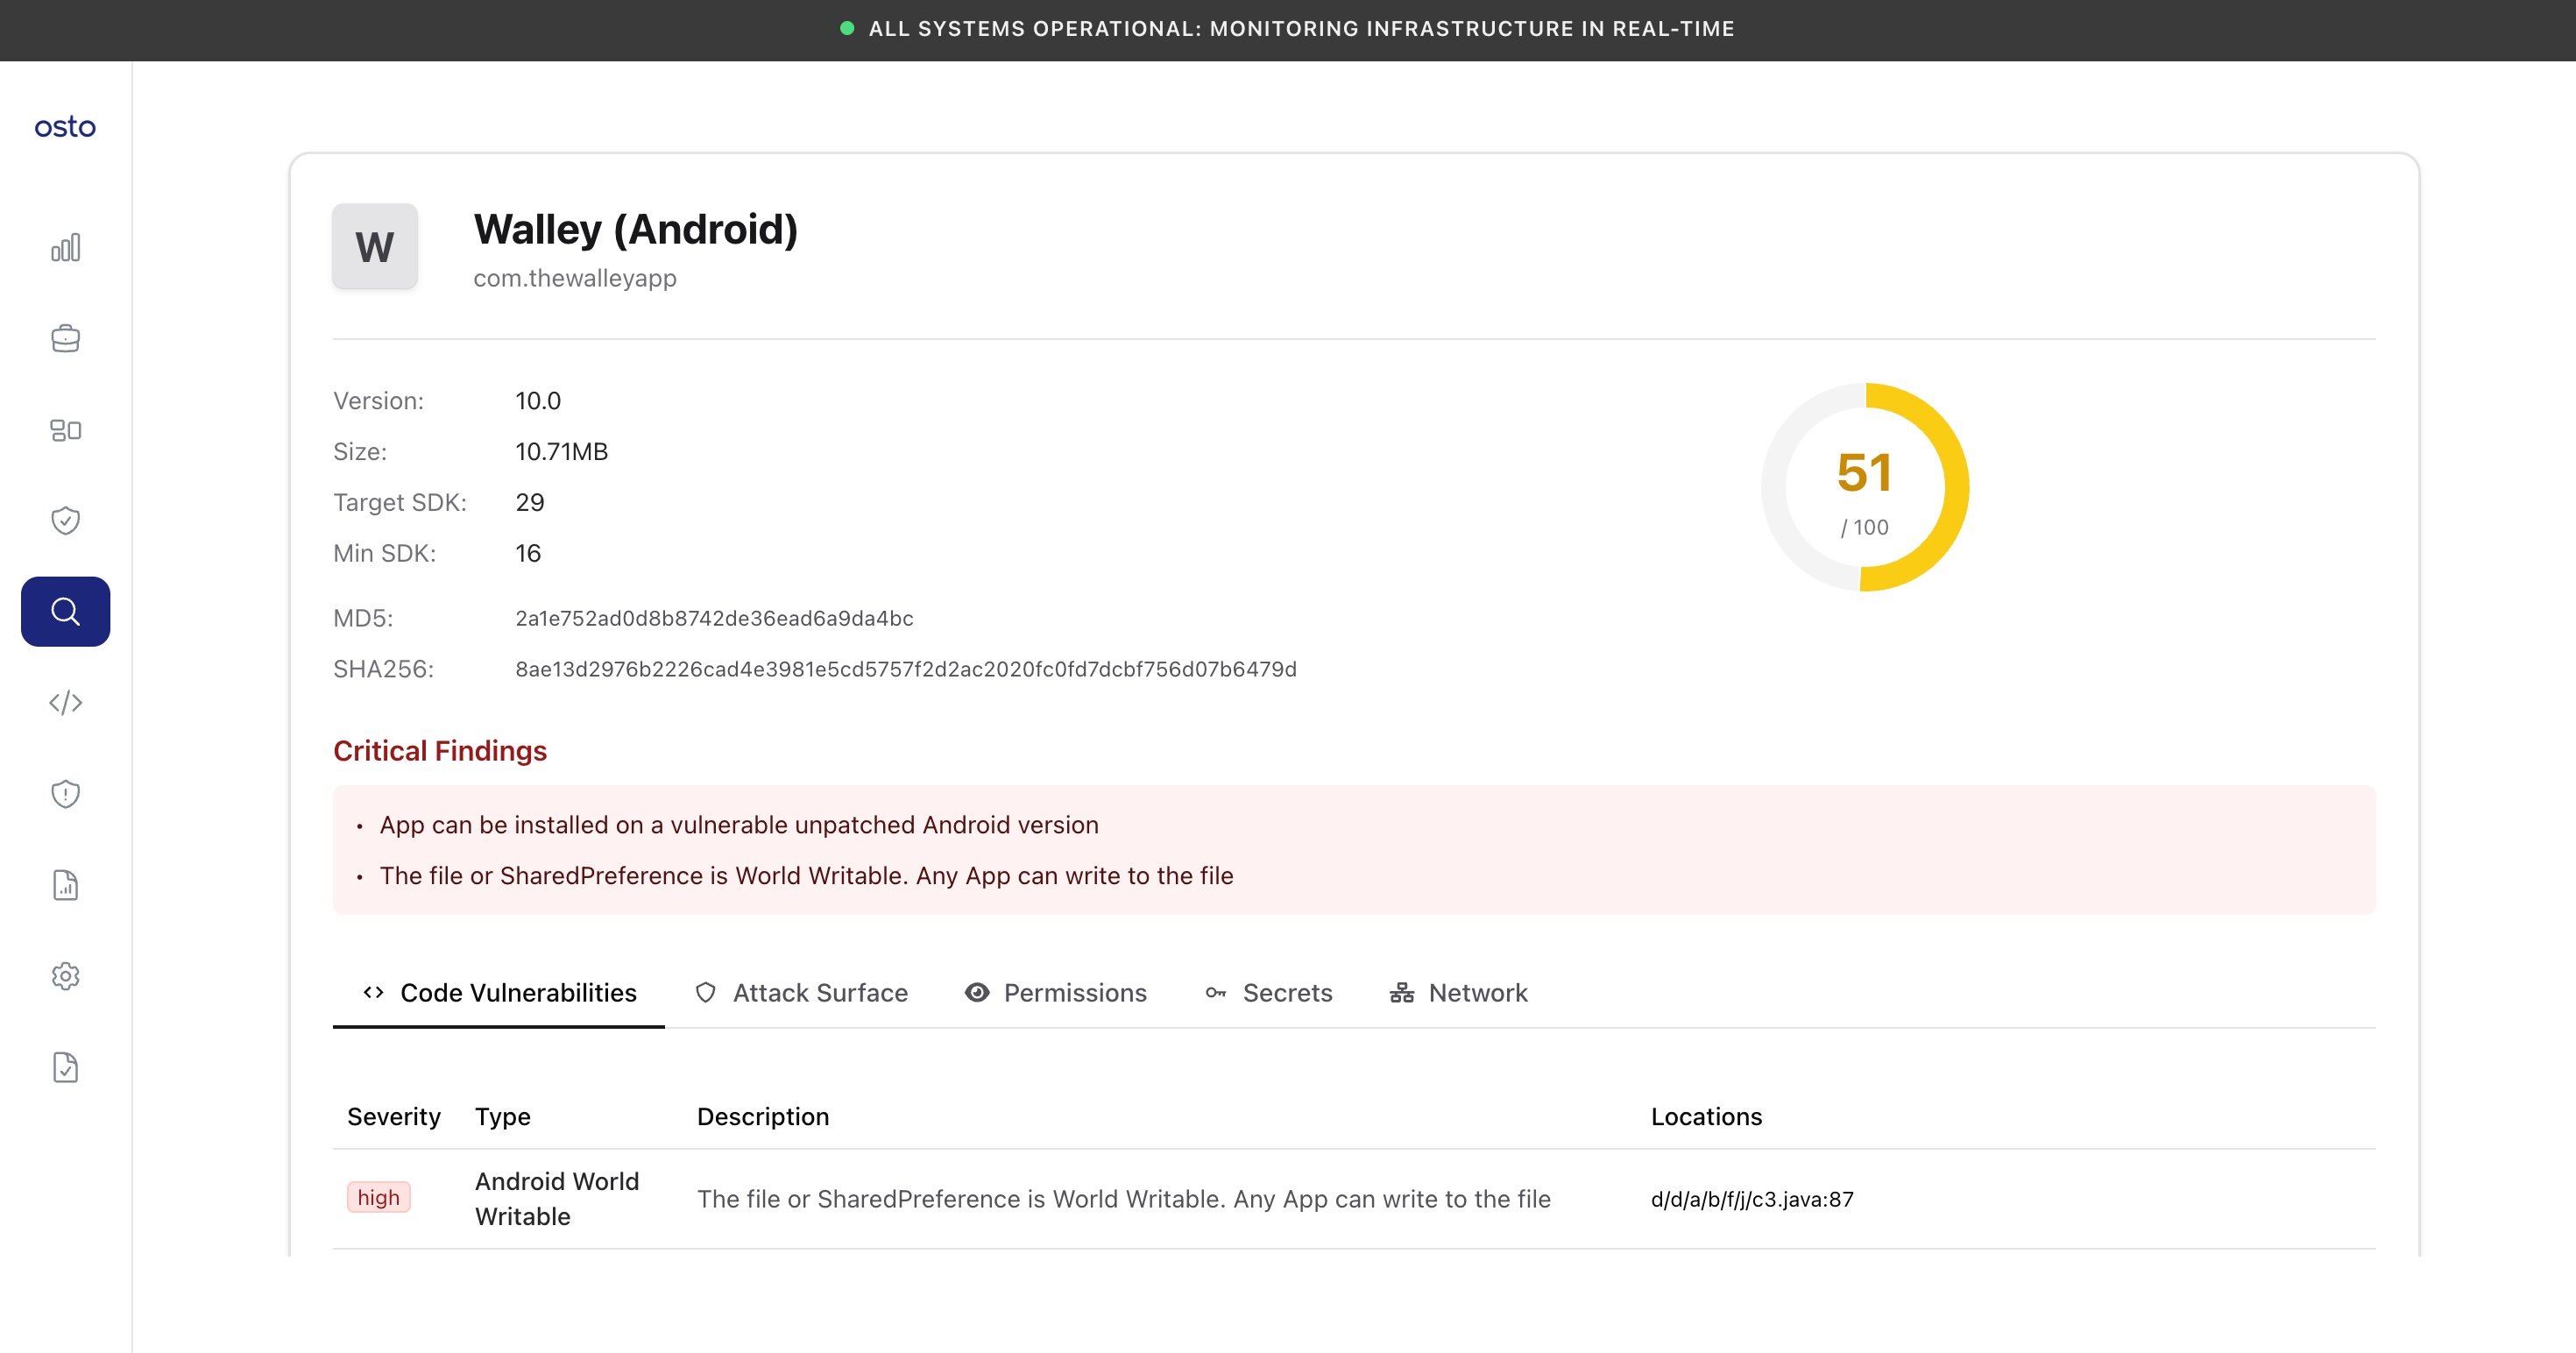This screenshot has height=1353, width=2576.
Task: Switch to the Network tab
Action: click(x=1459, y=993)
